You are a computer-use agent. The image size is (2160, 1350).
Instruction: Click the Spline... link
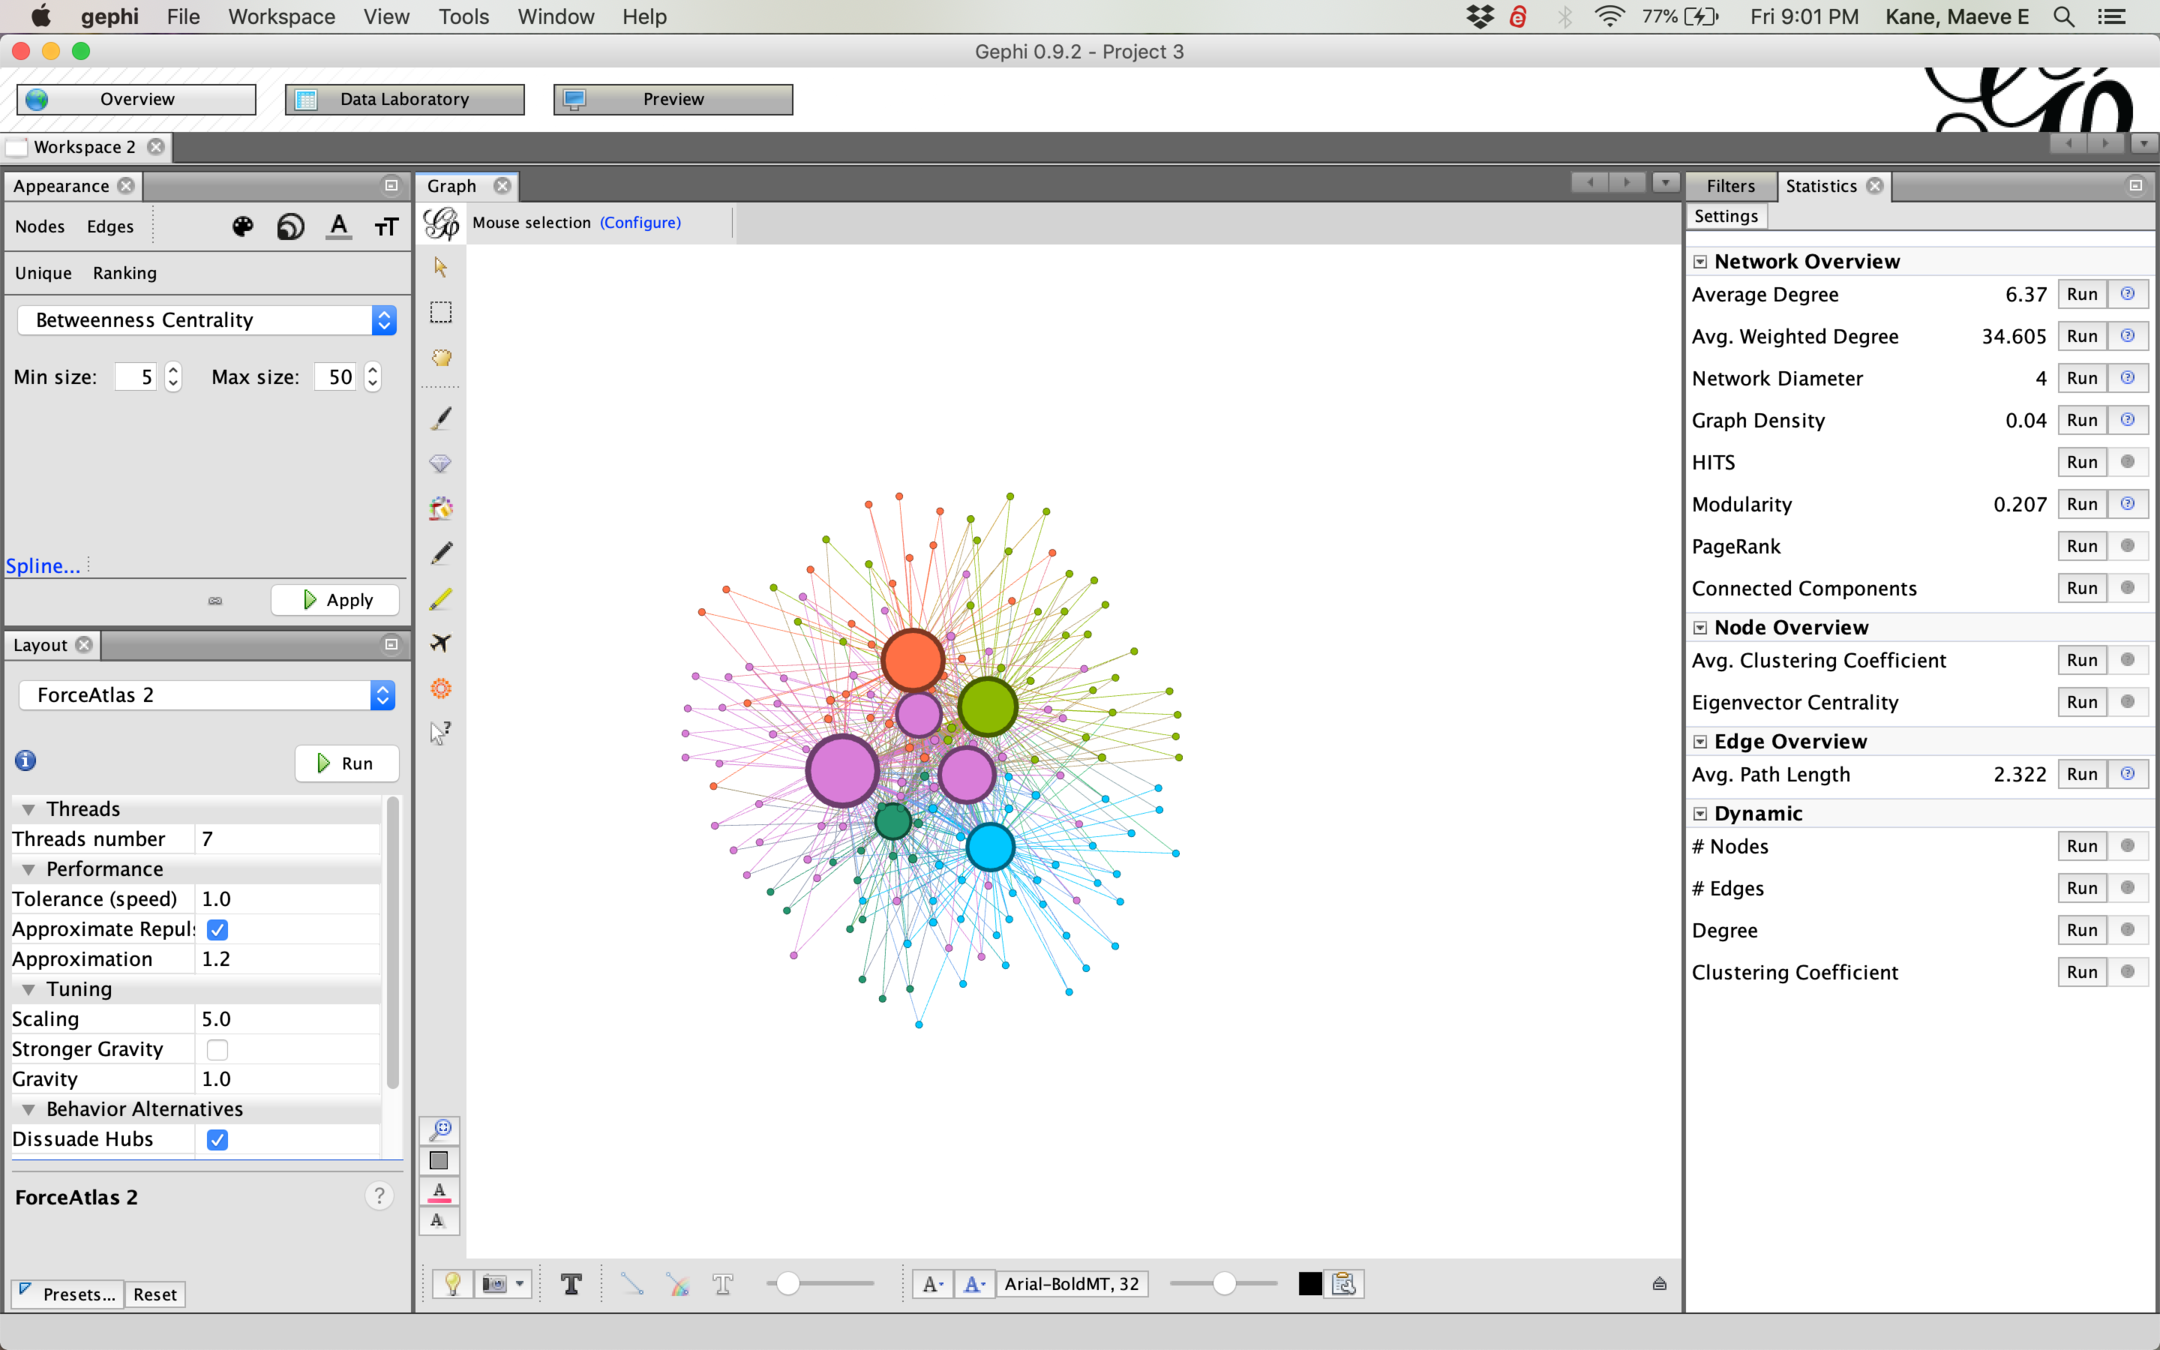coord(43,566)
